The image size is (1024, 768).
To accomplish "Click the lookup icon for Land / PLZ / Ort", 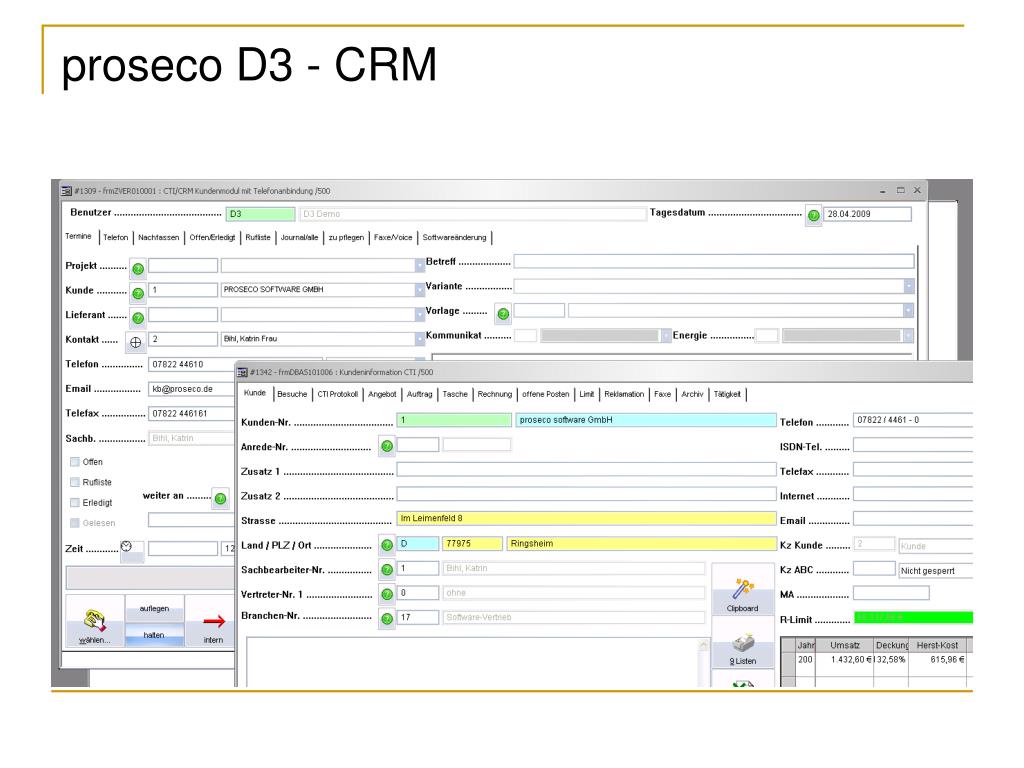I will click(x=387, y=545).
